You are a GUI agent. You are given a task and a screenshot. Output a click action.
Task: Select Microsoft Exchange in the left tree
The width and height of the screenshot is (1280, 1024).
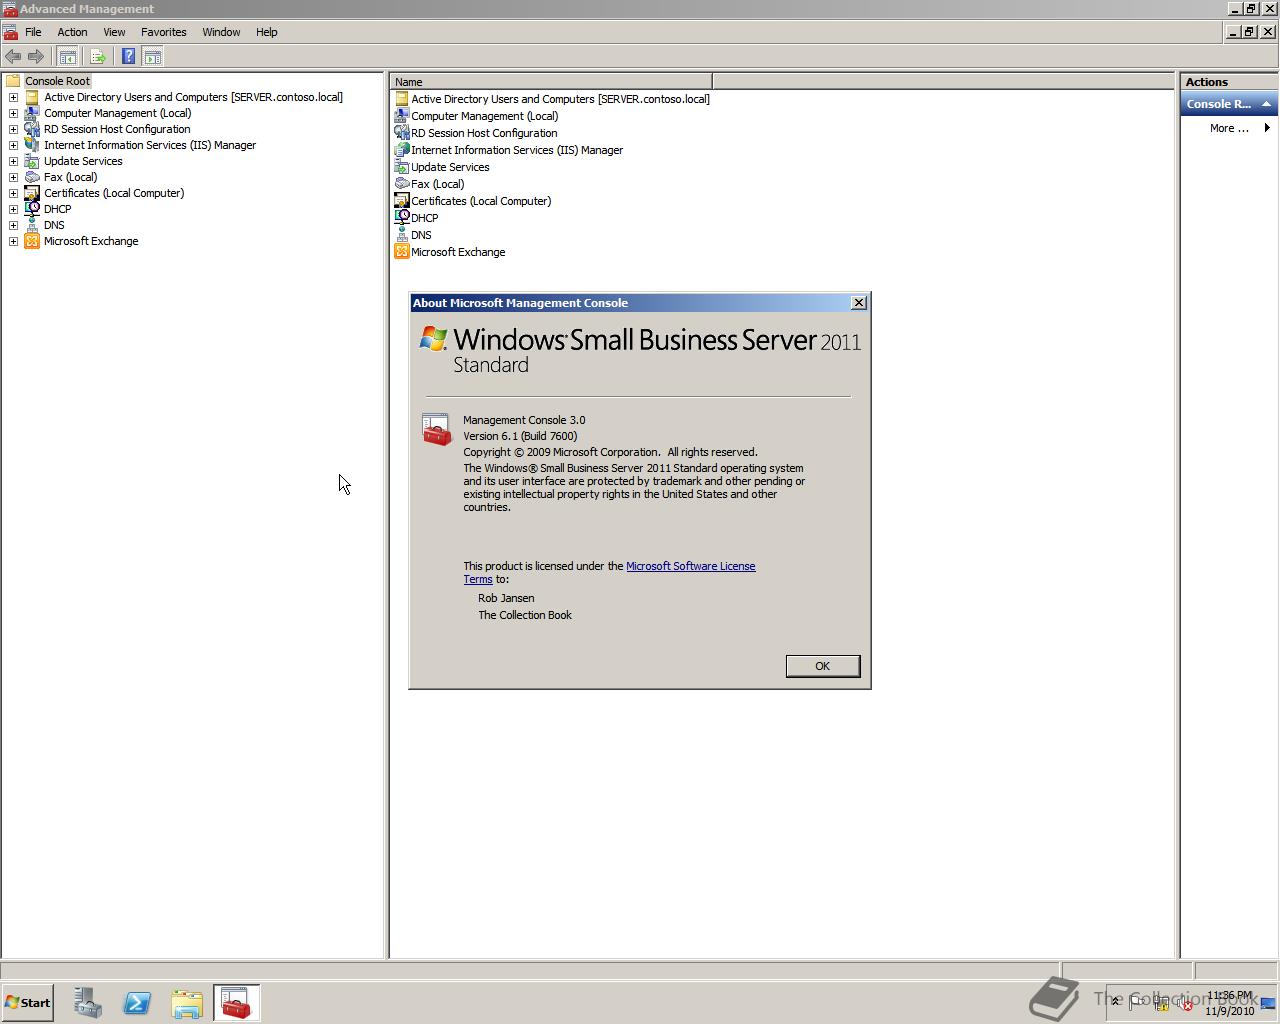point(91,241)
